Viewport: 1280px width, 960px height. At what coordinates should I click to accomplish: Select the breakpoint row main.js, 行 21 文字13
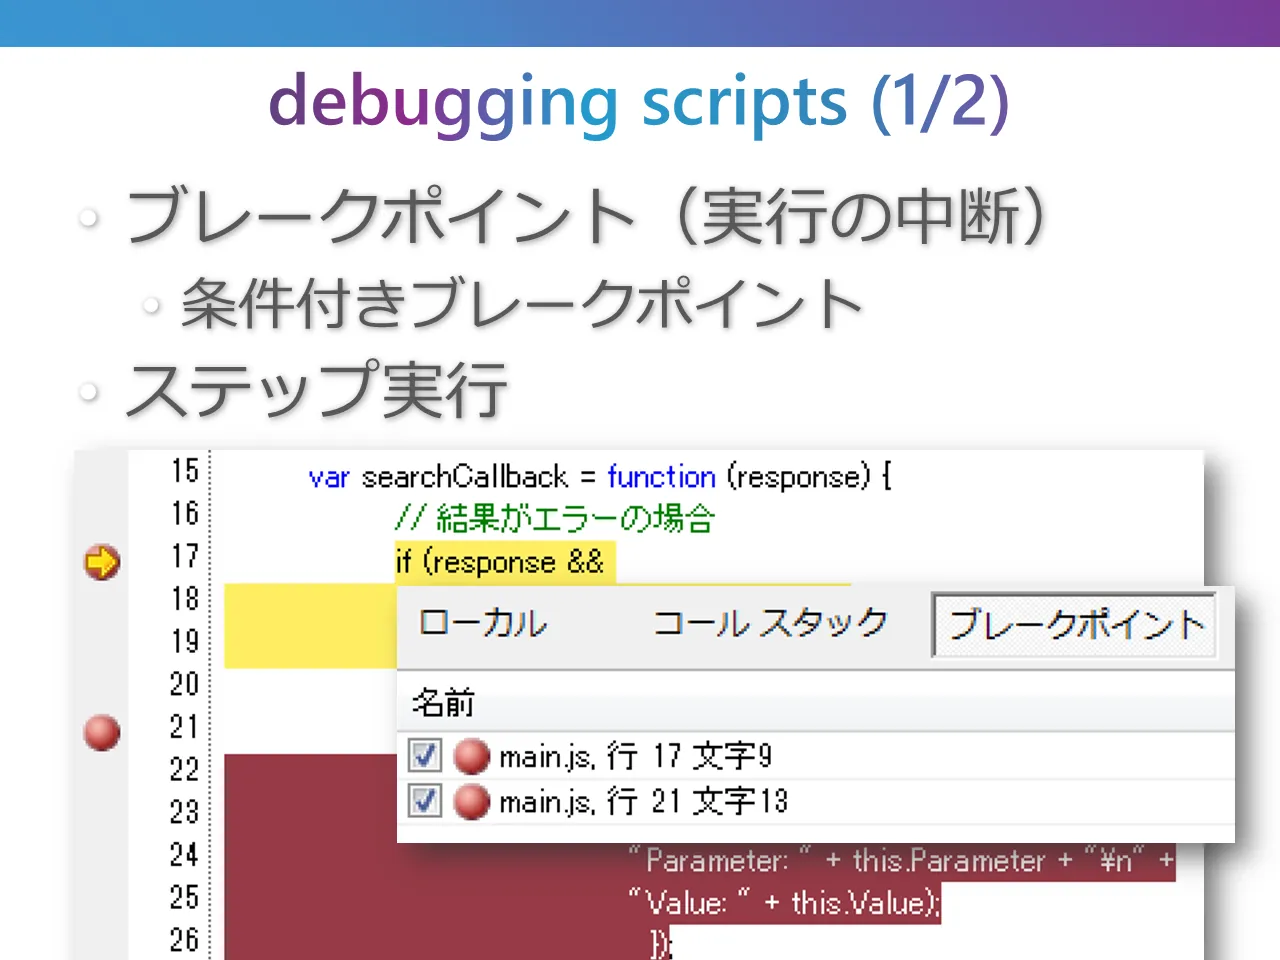point(815,801)
